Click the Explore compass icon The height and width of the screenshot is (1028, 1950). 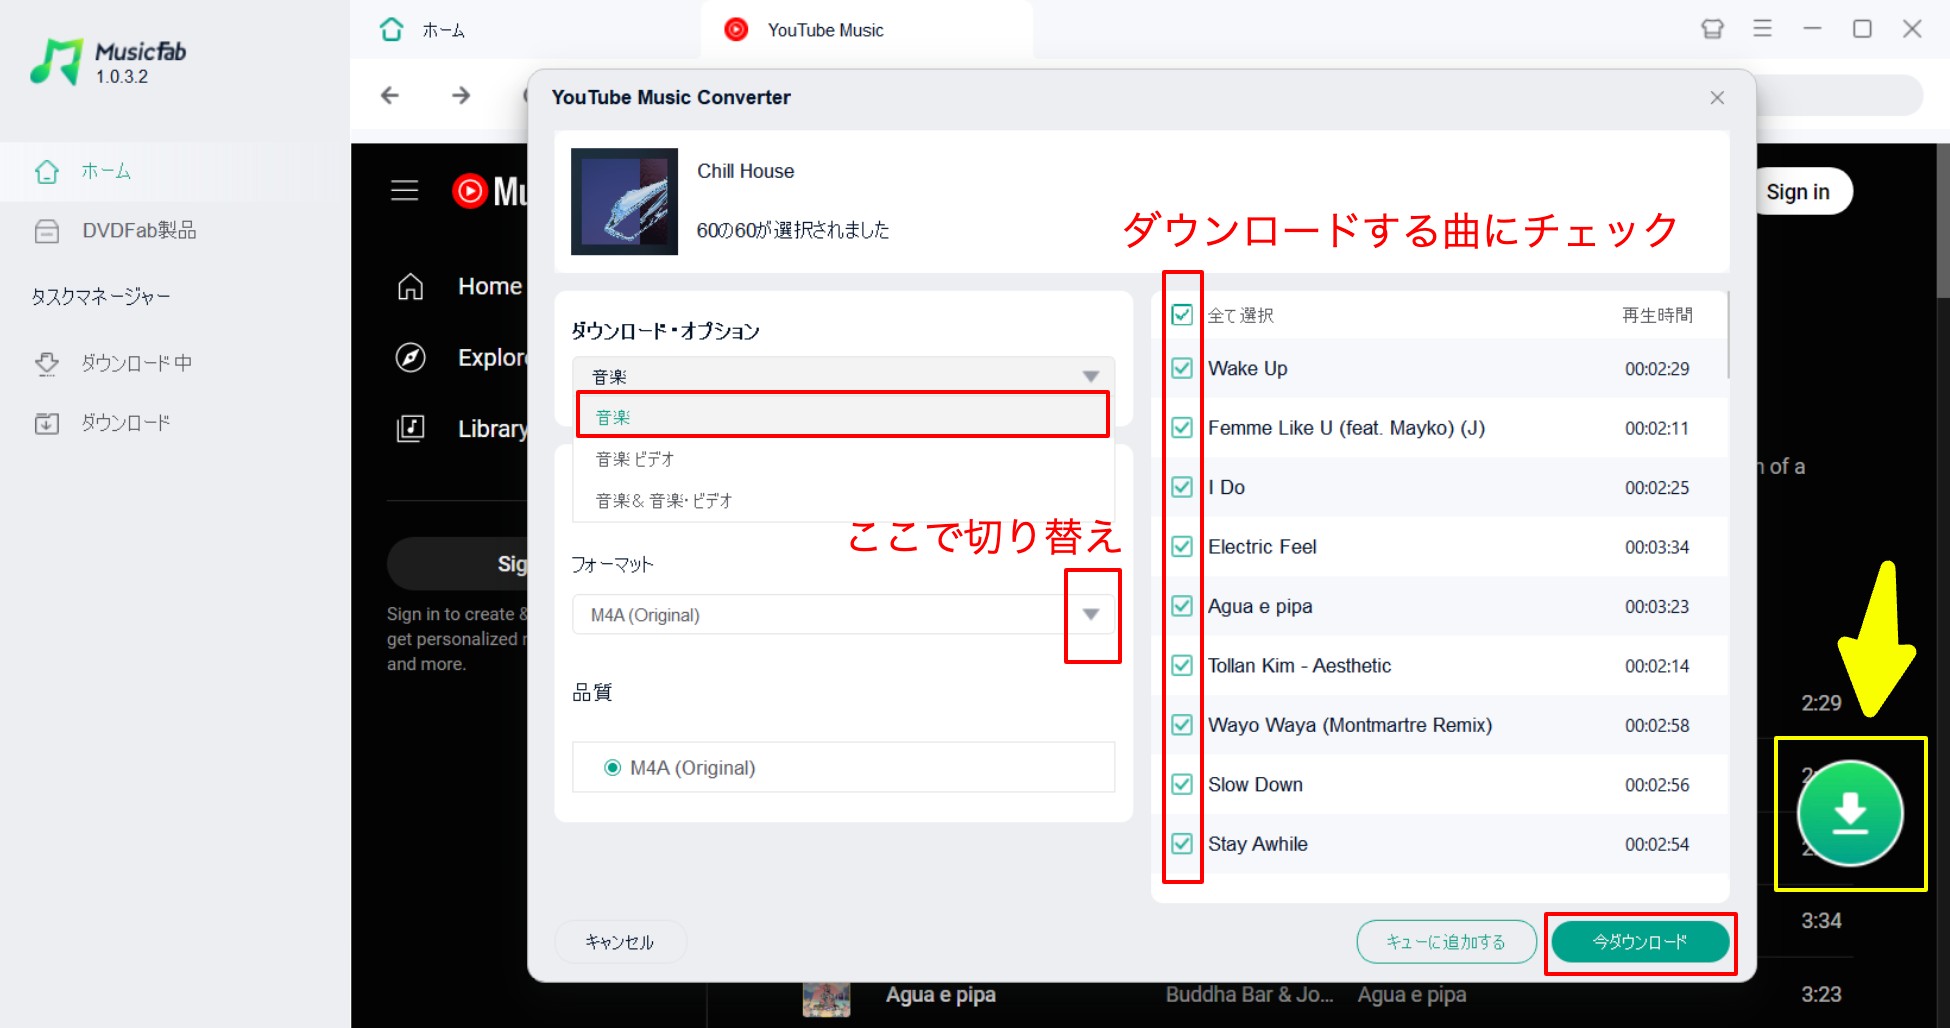point(410,357)
